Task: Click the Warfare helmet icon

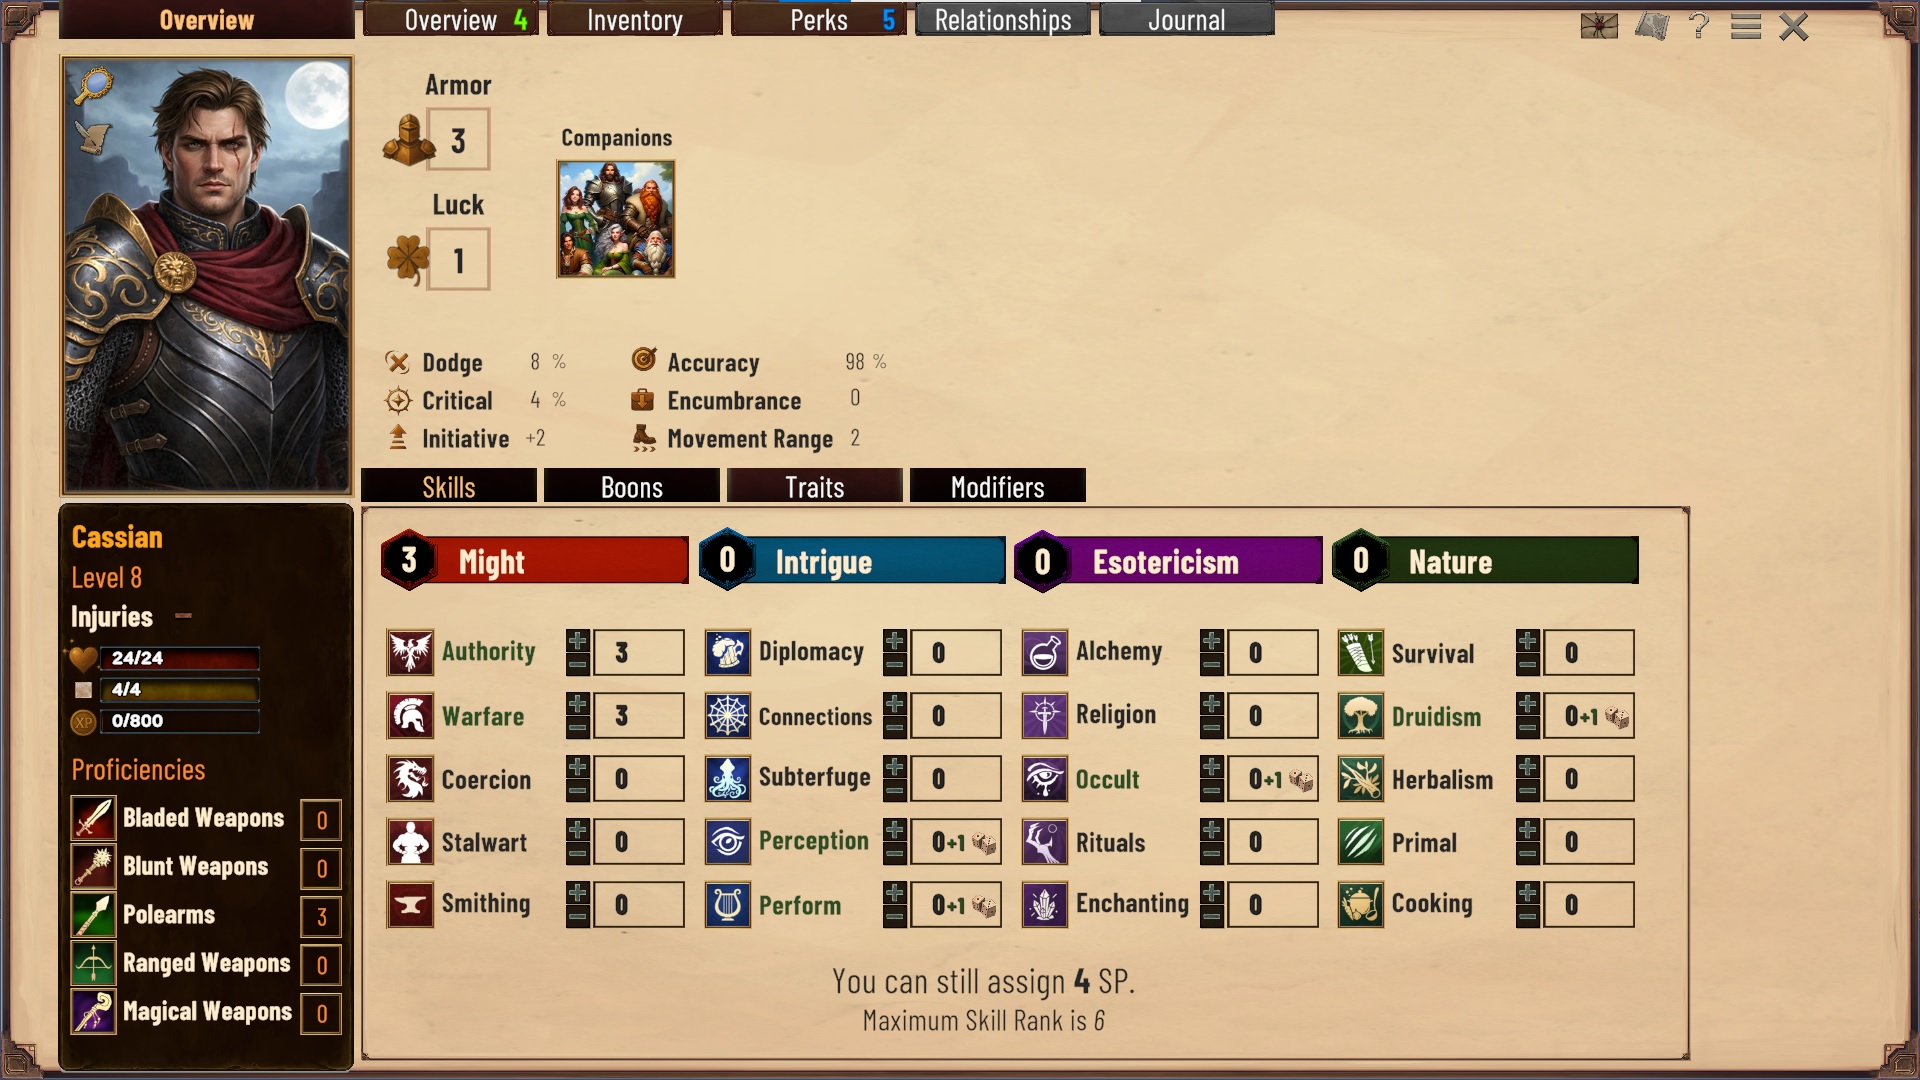Action: (x=410, y=716)
